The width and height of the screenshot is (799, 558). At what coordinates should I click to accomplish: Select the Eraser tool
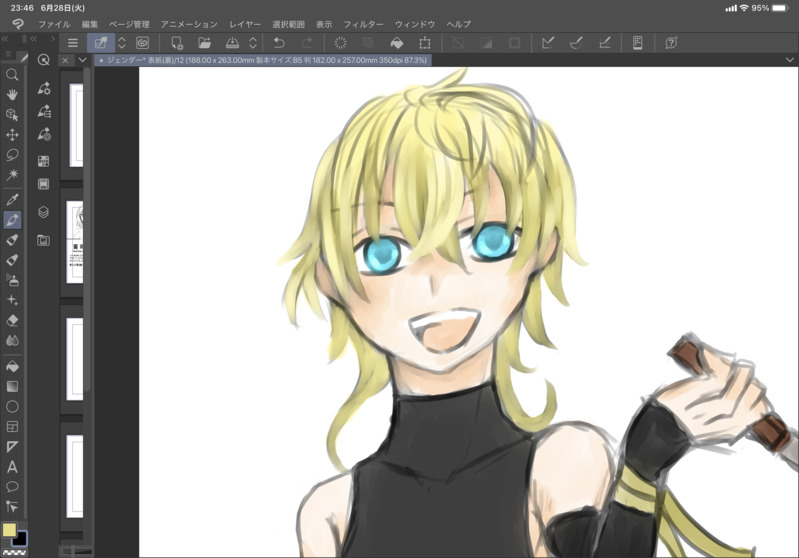(12, 320)
